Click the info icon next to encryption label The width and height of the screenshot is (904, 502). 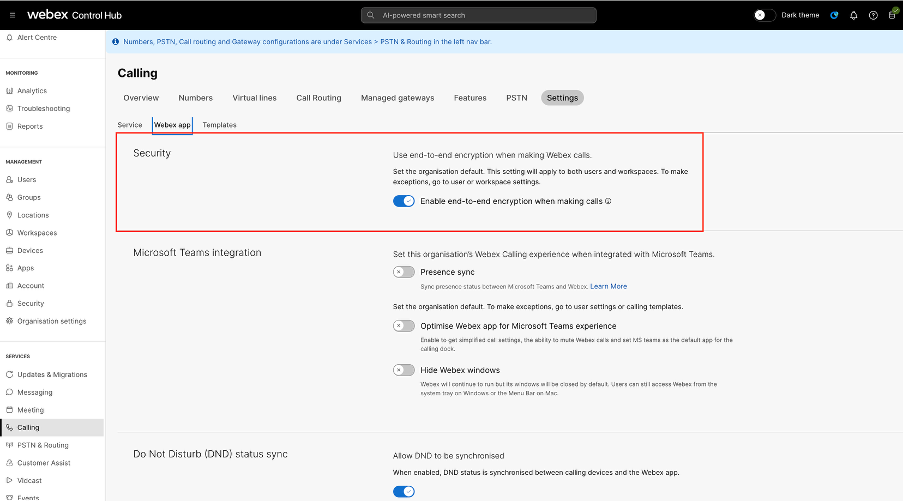click(608, 201)
